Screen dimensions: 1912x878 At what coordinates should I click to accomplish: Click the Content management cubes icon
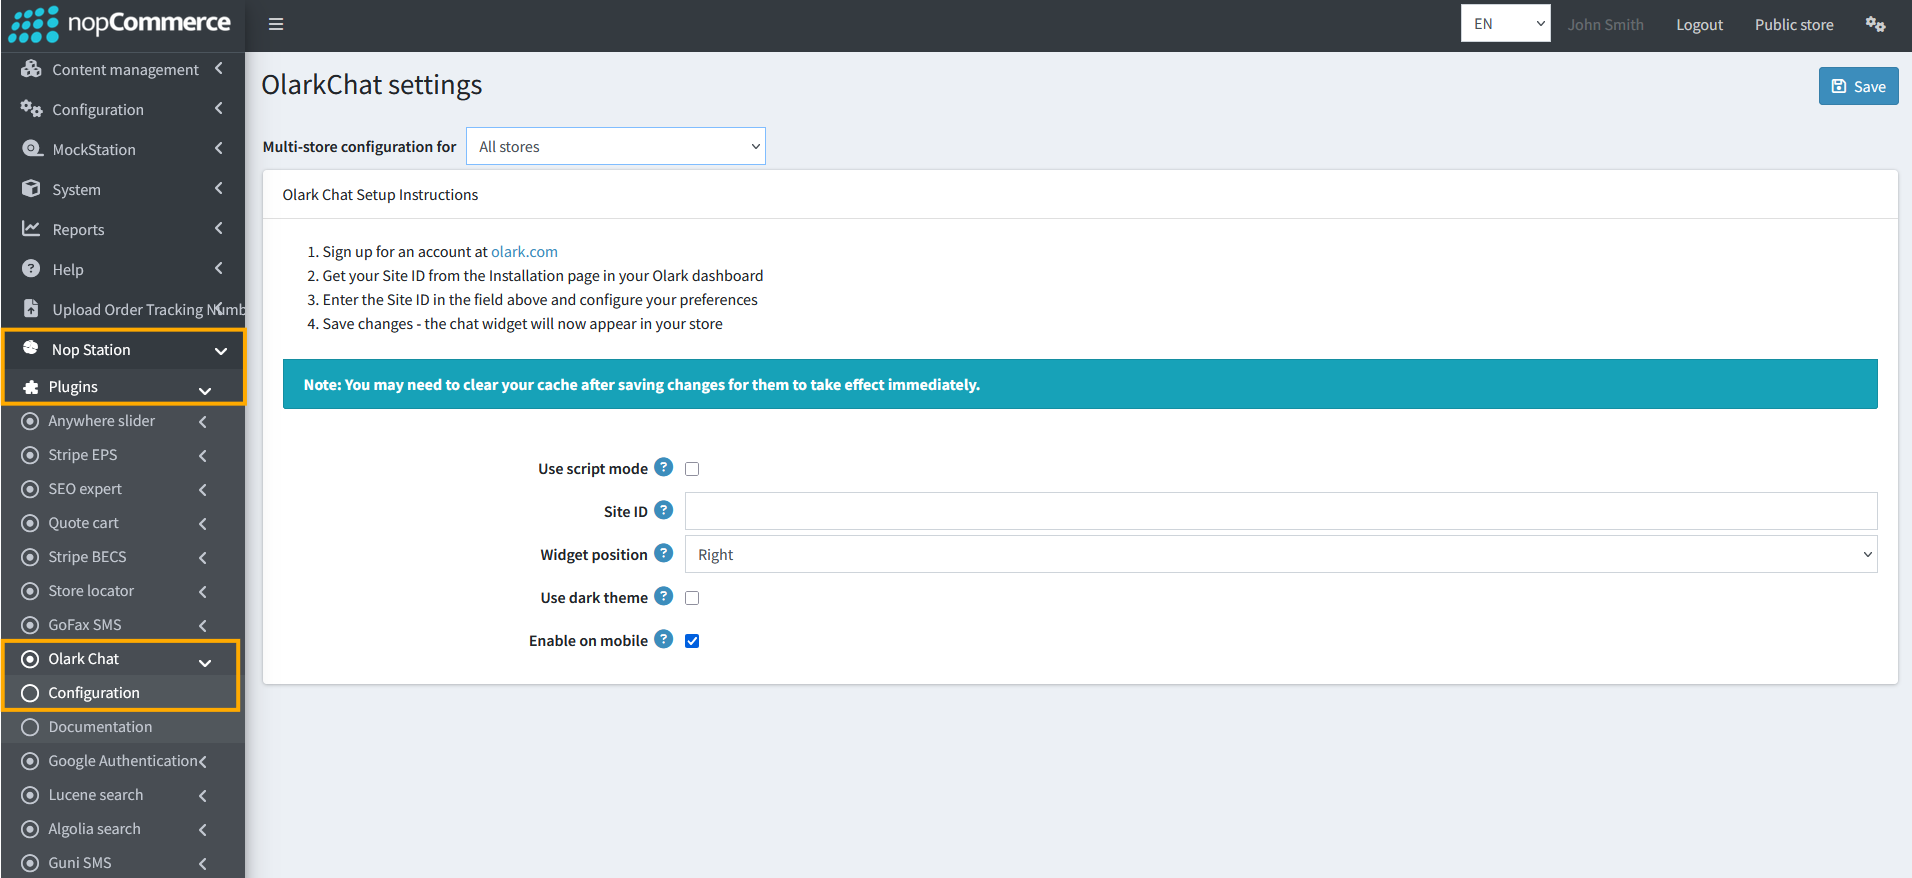pyautogui.click(x=31, y=69)
